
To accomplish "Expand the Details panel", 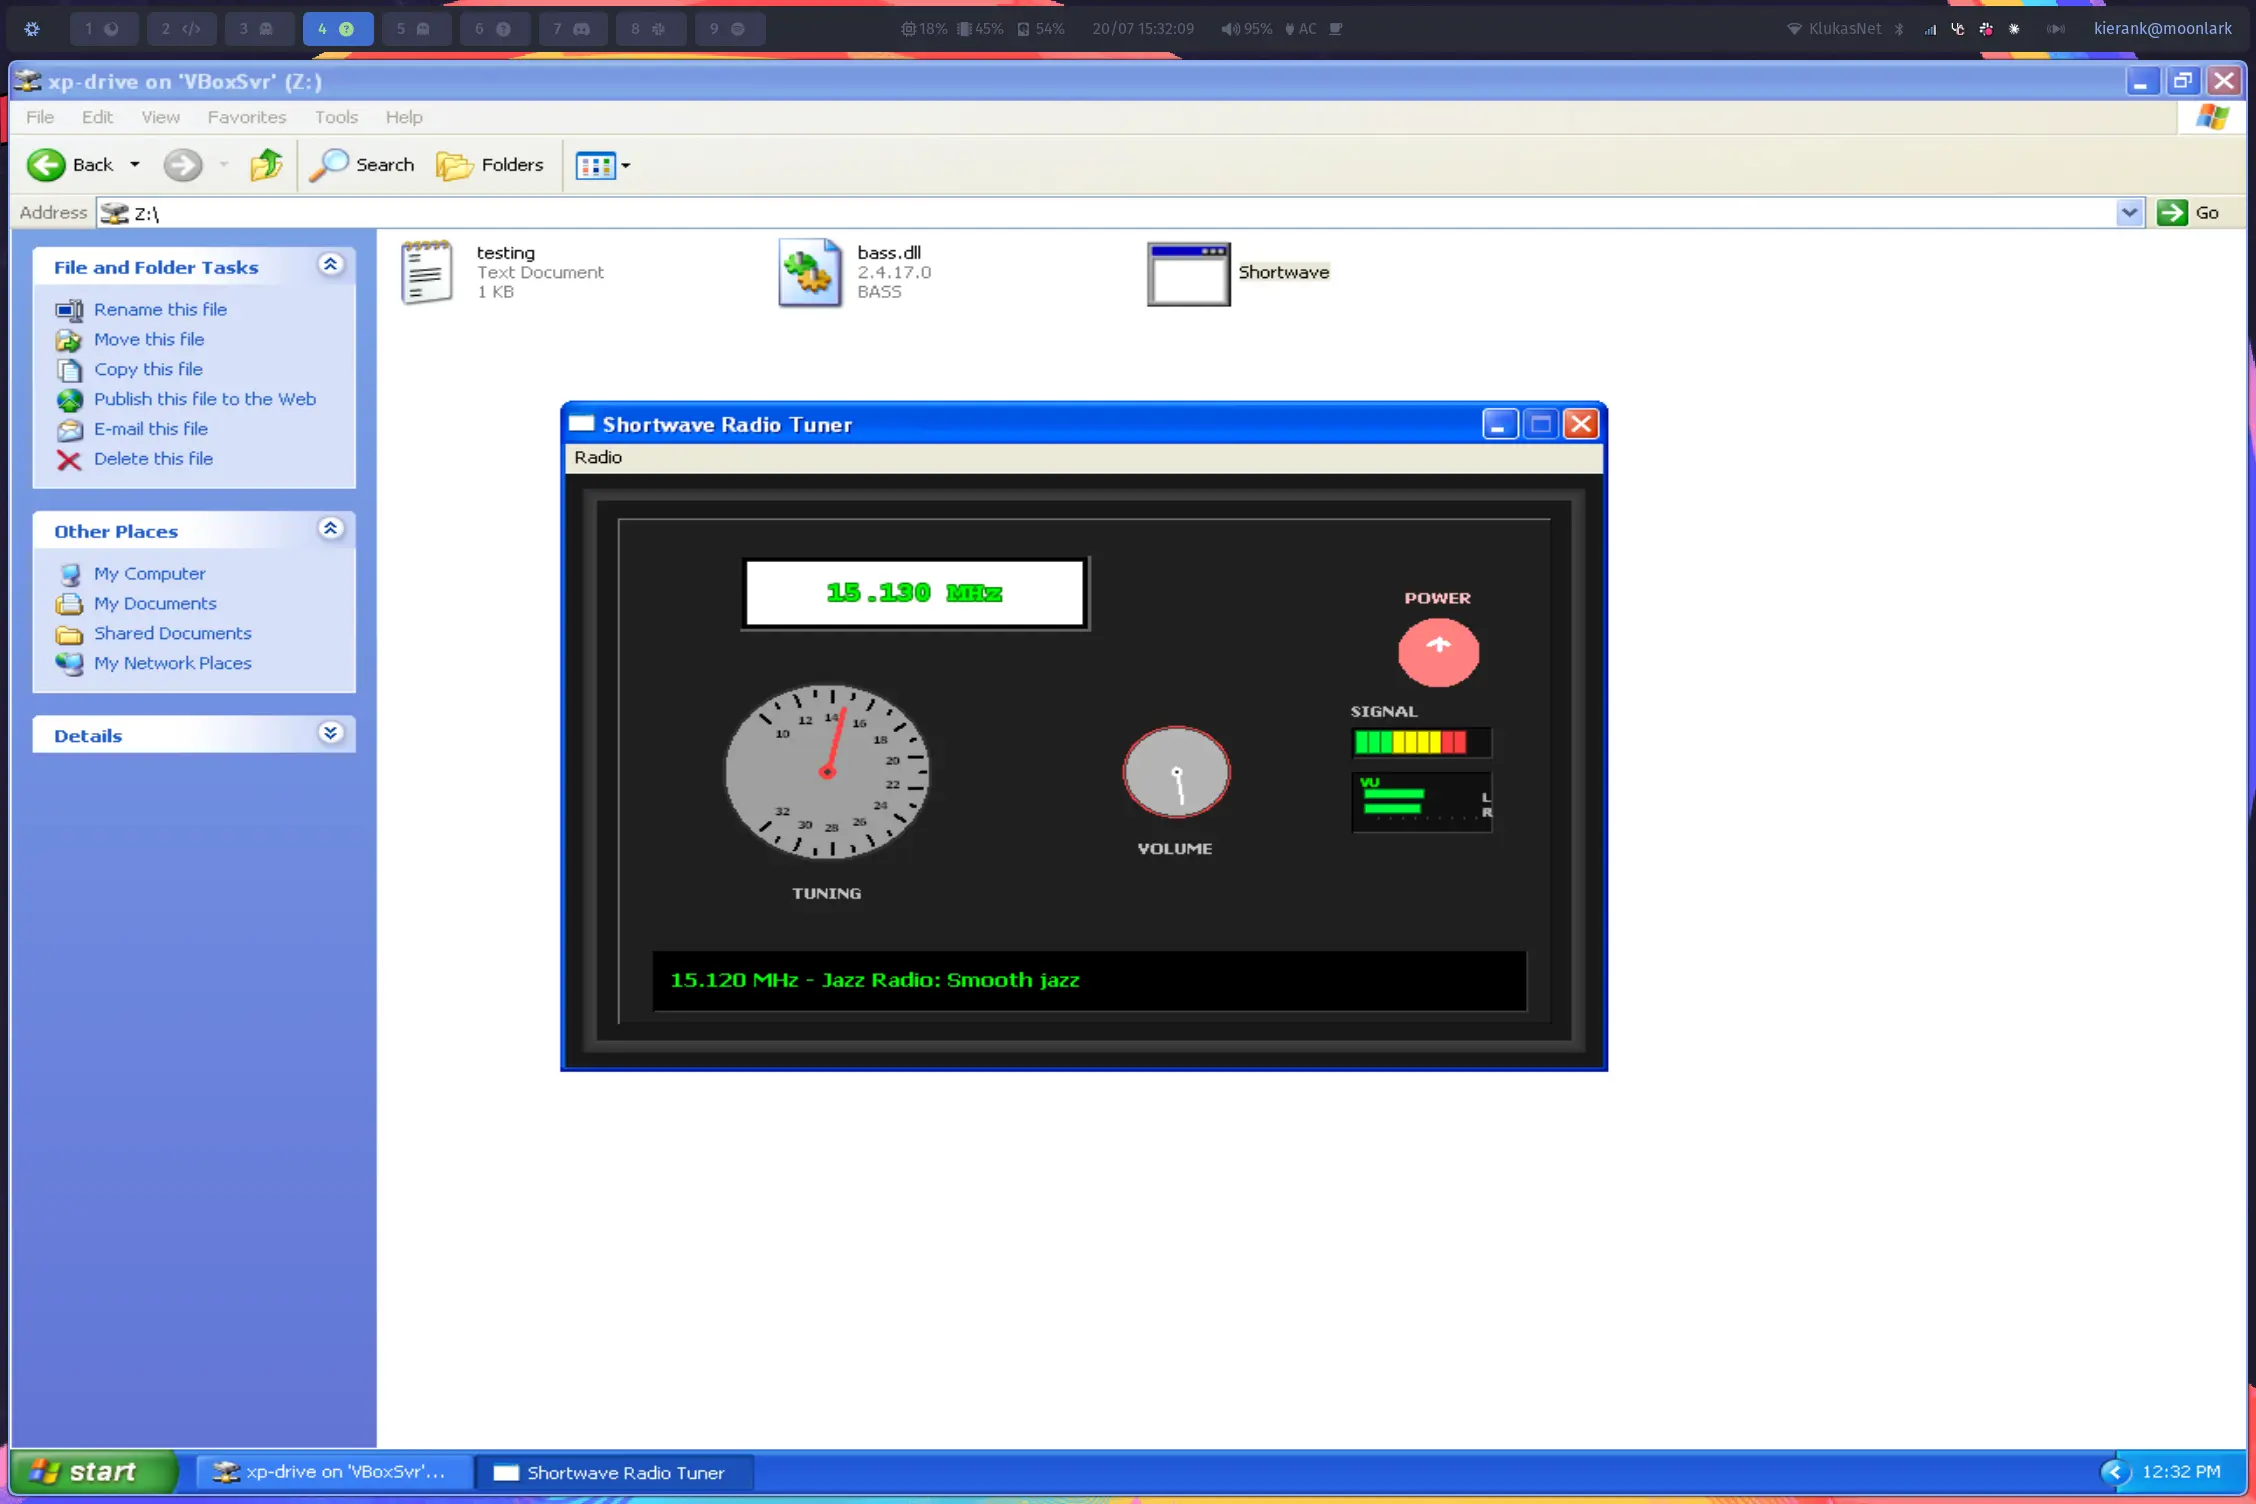I will point(330,733).
